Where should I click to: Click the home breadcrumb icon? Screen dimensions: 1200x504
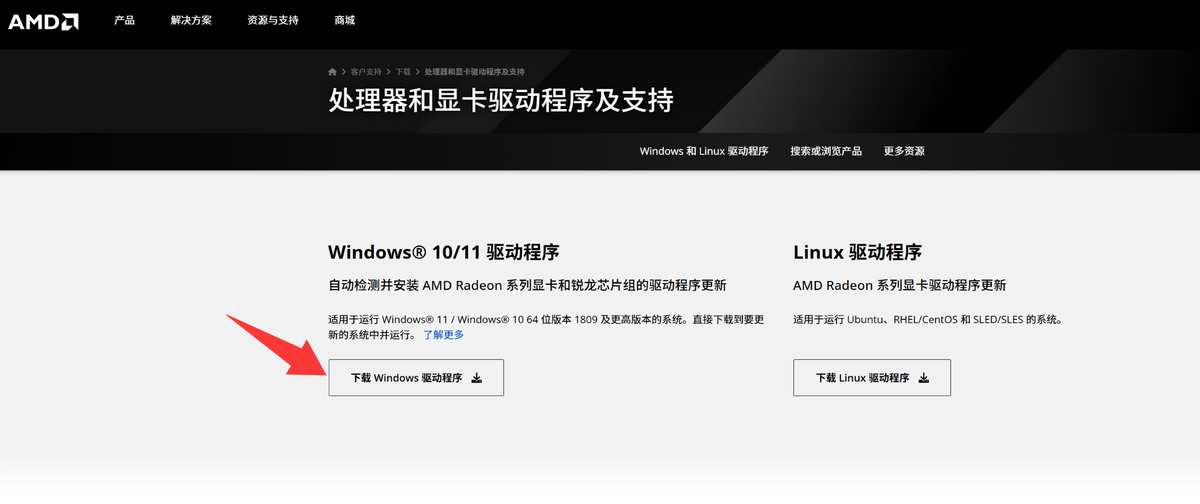[332, 72]
